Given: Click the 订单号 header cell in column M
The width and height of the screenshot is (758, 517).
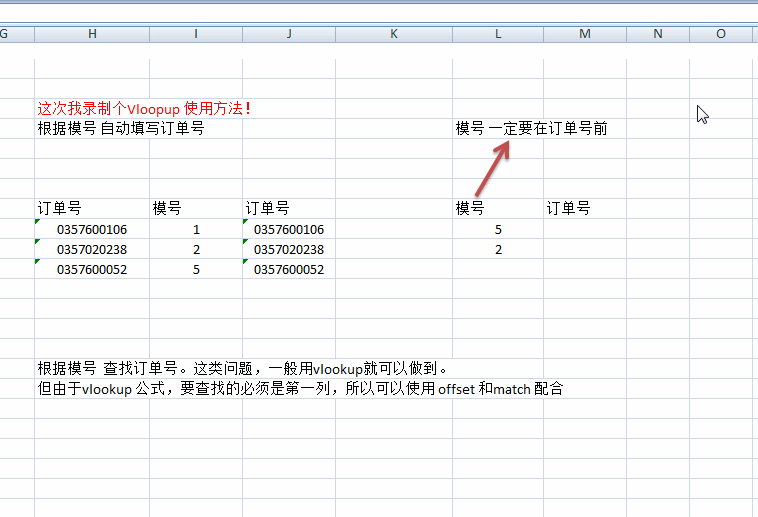Looking at the screenshot, I should coord(584,208).
